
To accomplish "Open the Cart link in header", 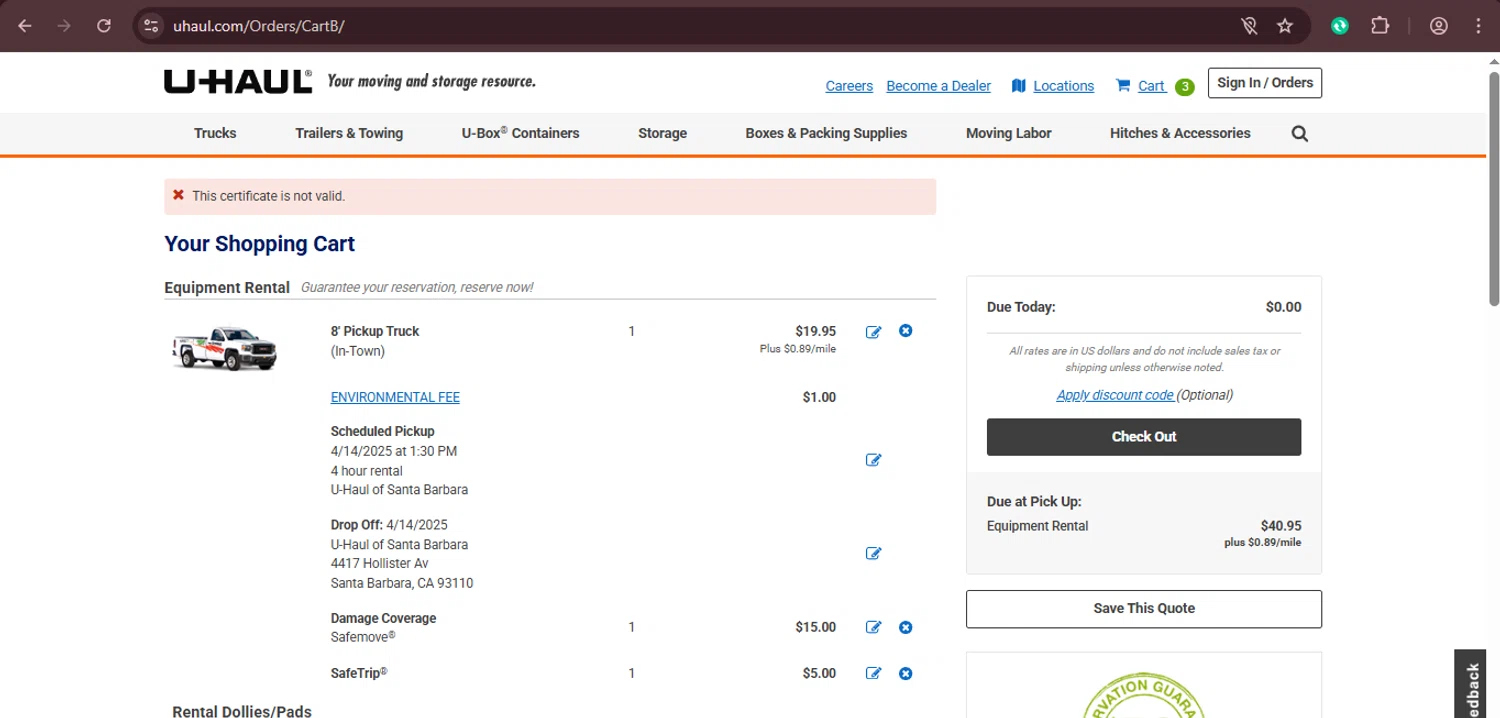I will 1151,86.
